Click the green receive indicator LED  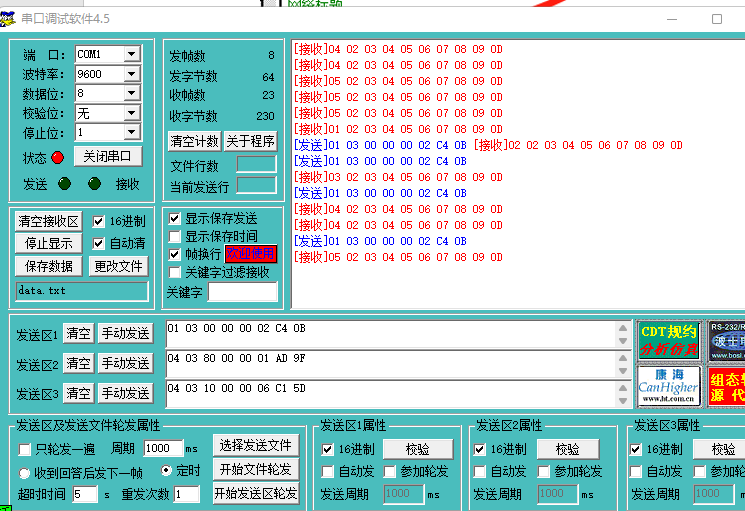click(94, 184)
